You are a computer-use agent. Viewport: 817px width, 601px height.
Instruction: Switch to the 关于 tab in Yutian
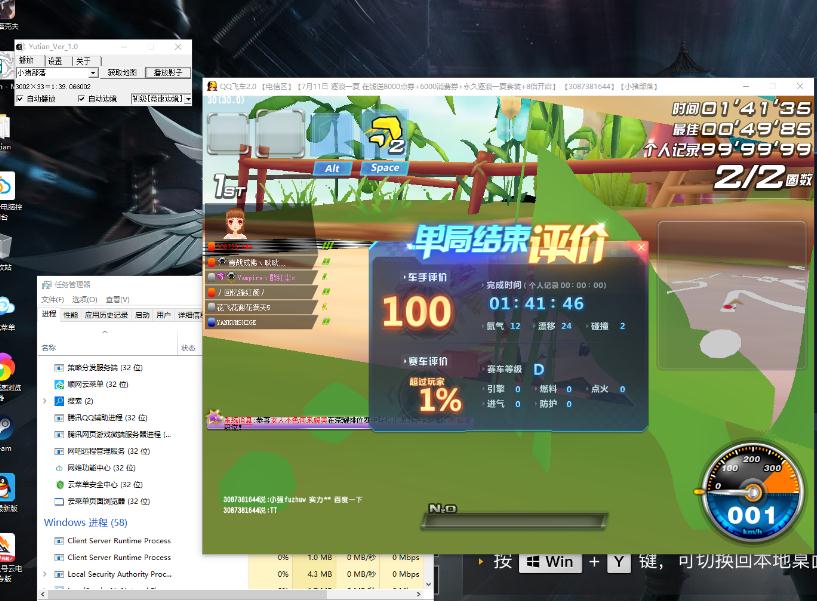tap(83, 61)
